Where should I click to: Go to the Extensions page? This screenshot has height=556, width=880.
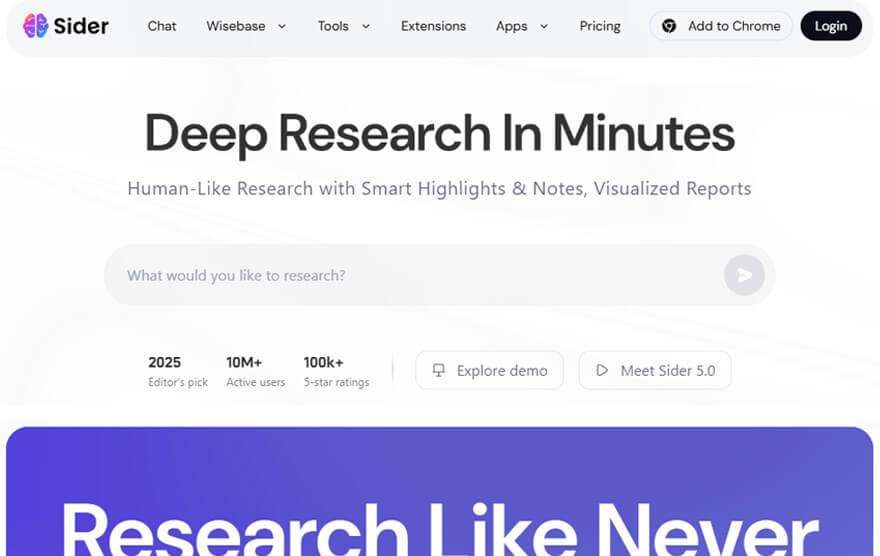433,26
